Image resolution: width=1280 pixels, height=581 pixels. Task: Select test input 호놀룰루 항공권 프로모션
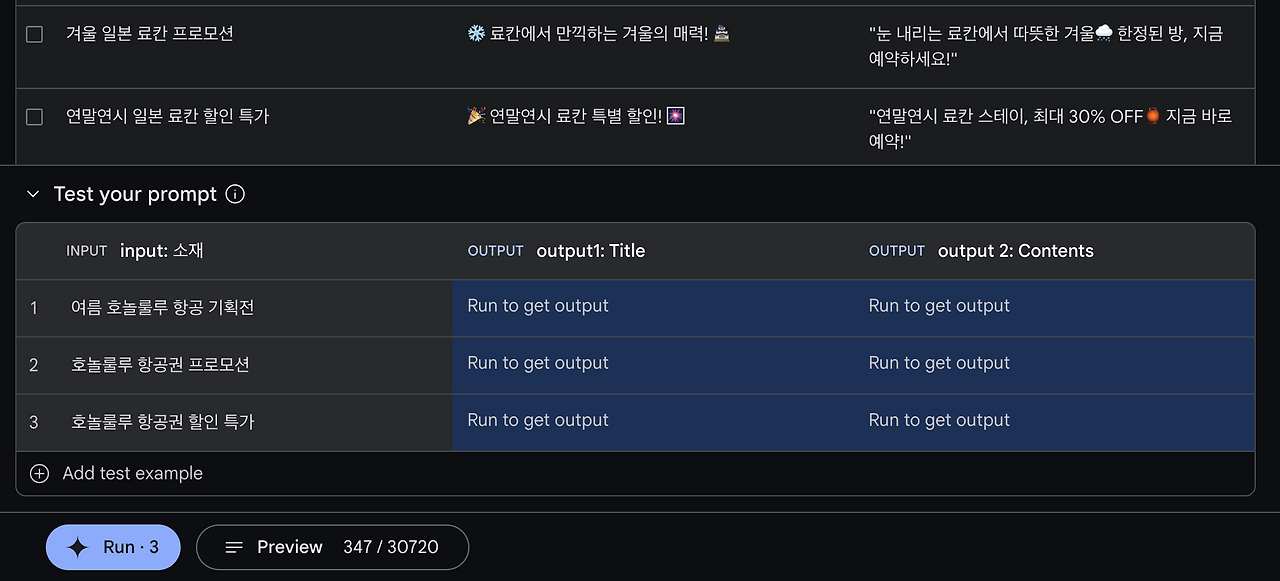point(160,365)
